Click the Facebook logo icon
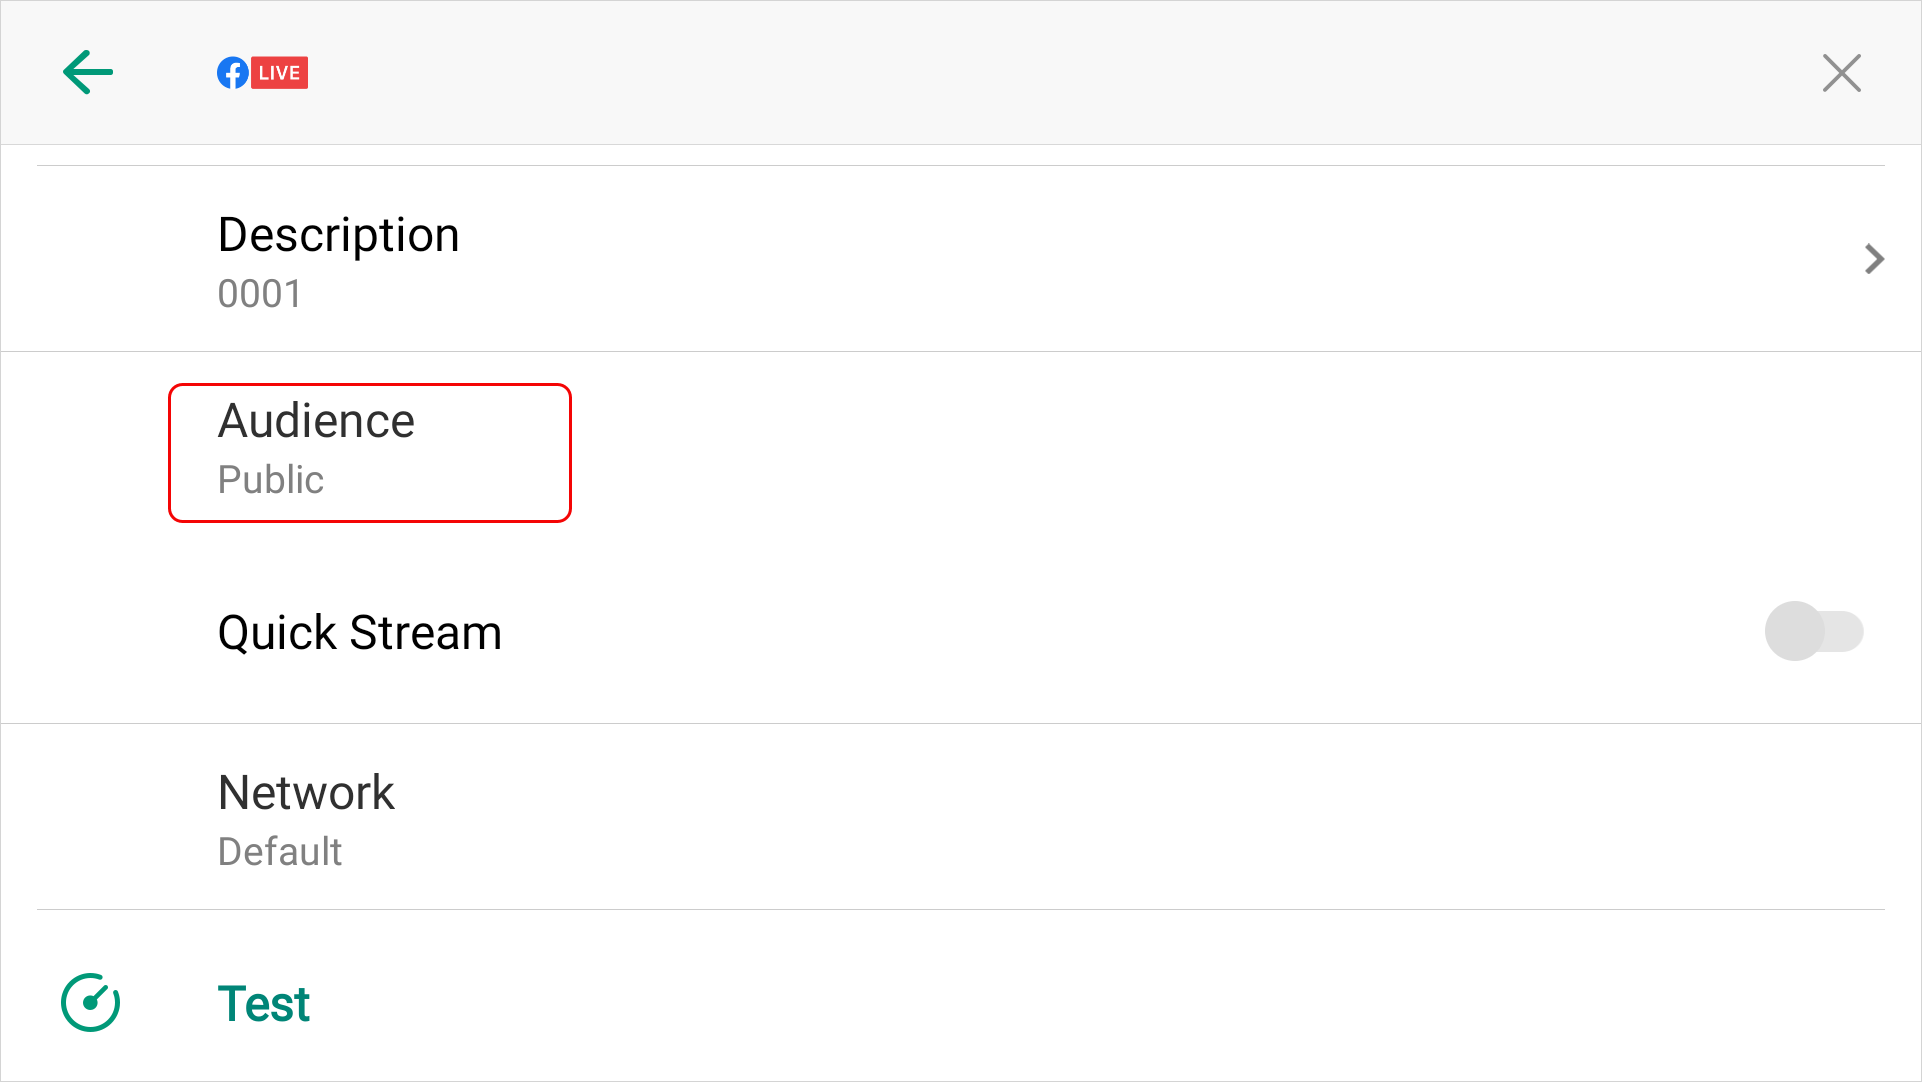 233,73
